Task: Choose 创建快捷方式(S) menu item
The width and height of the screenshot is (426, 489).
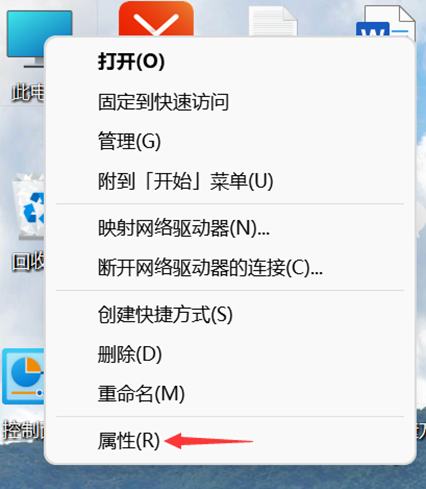Action: (230, 314)
